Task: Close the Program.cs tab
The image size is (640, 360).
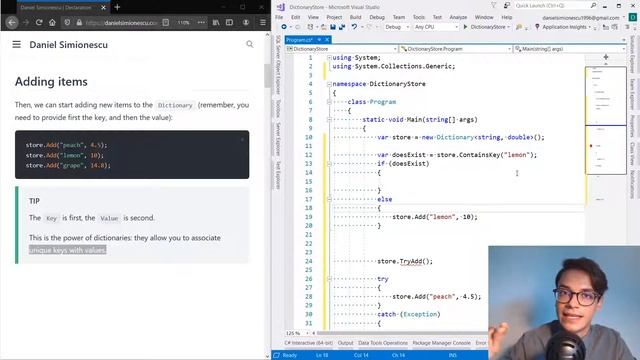Action: coord(327,40)
